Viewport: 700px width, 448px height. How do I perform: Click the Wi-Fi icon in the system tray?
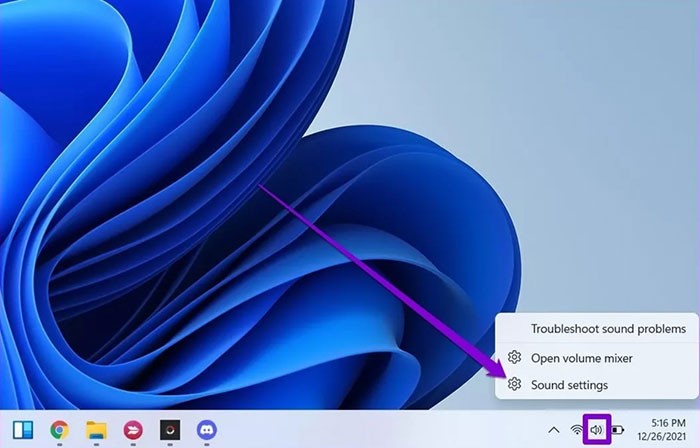pos(577,430)
